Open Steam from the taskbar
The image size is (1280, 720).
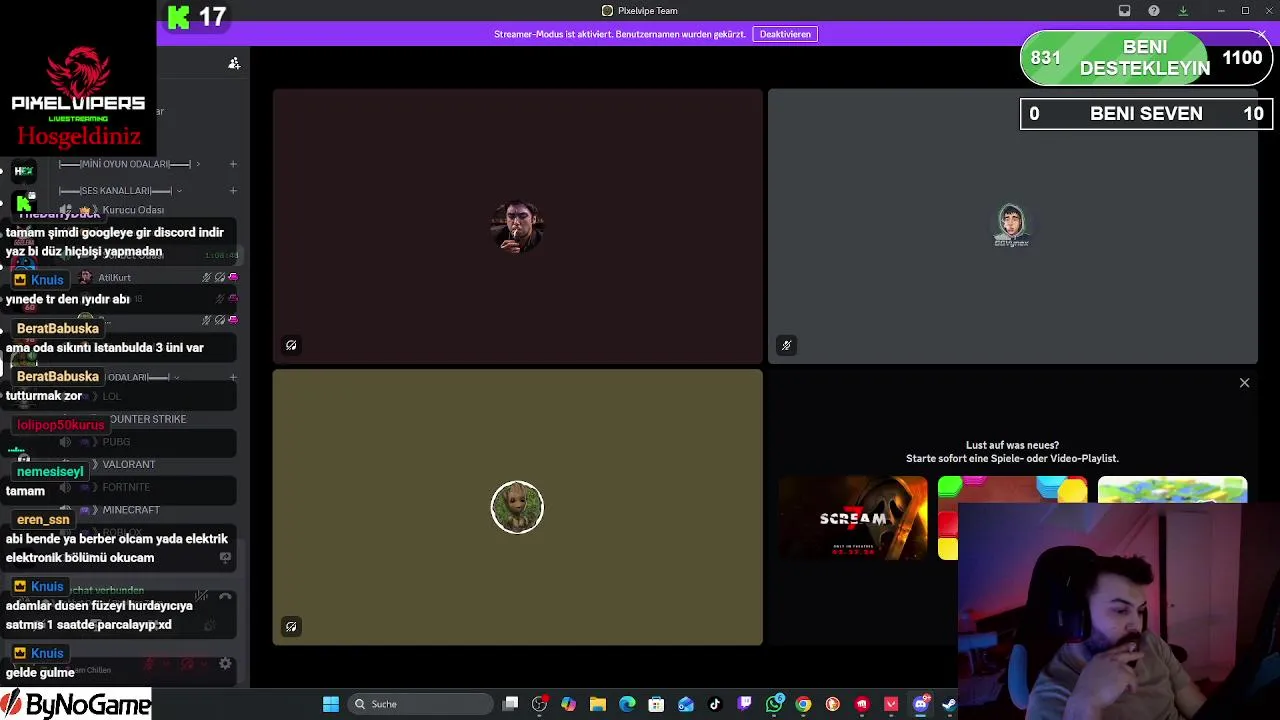(949, 704)
